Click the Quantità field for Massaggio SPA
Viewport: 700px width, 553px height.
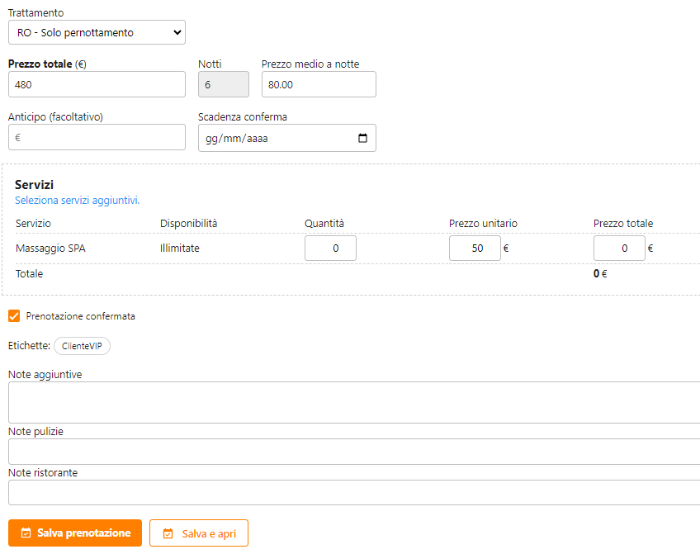coord(330,248)
